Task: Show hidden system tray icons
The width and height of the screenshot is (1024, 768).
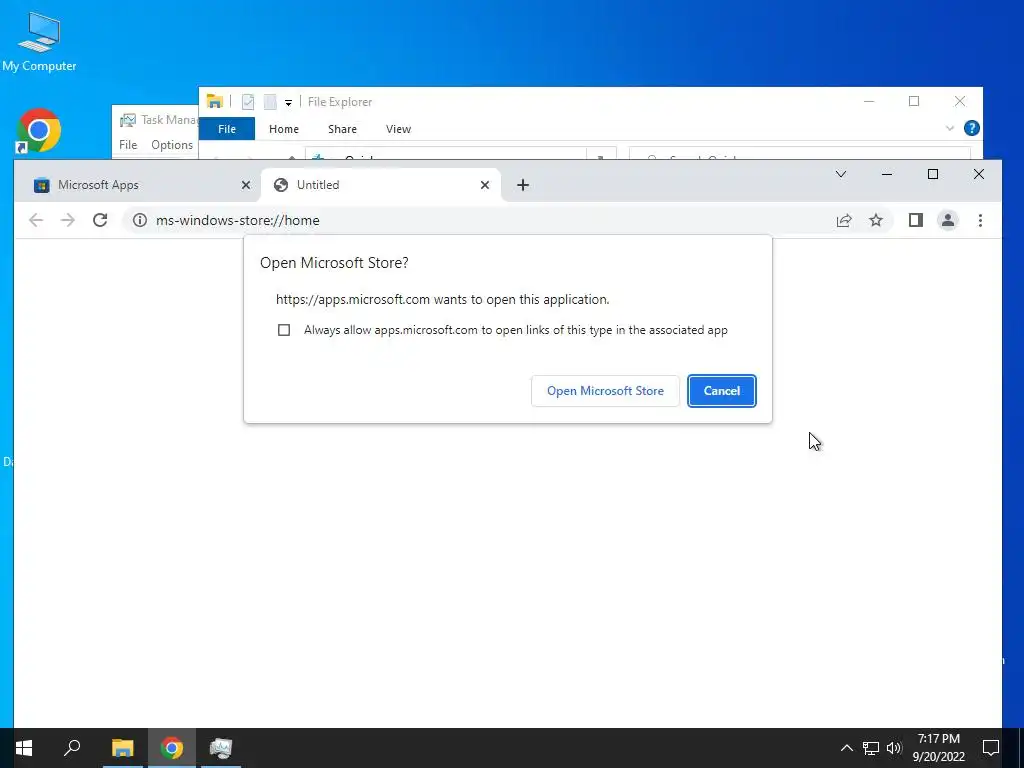Action: pos(846,748)
